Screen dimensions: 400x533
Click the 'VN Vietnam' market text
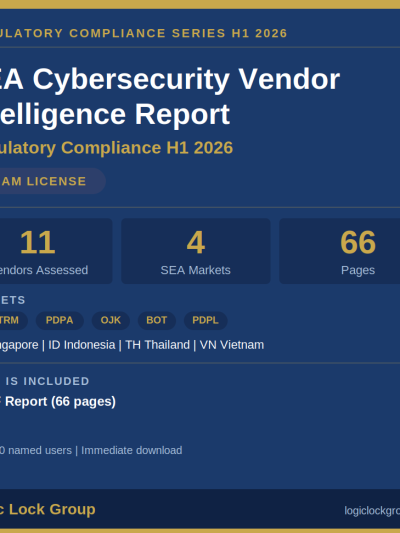pyautogui.click(x=232, y=345)
